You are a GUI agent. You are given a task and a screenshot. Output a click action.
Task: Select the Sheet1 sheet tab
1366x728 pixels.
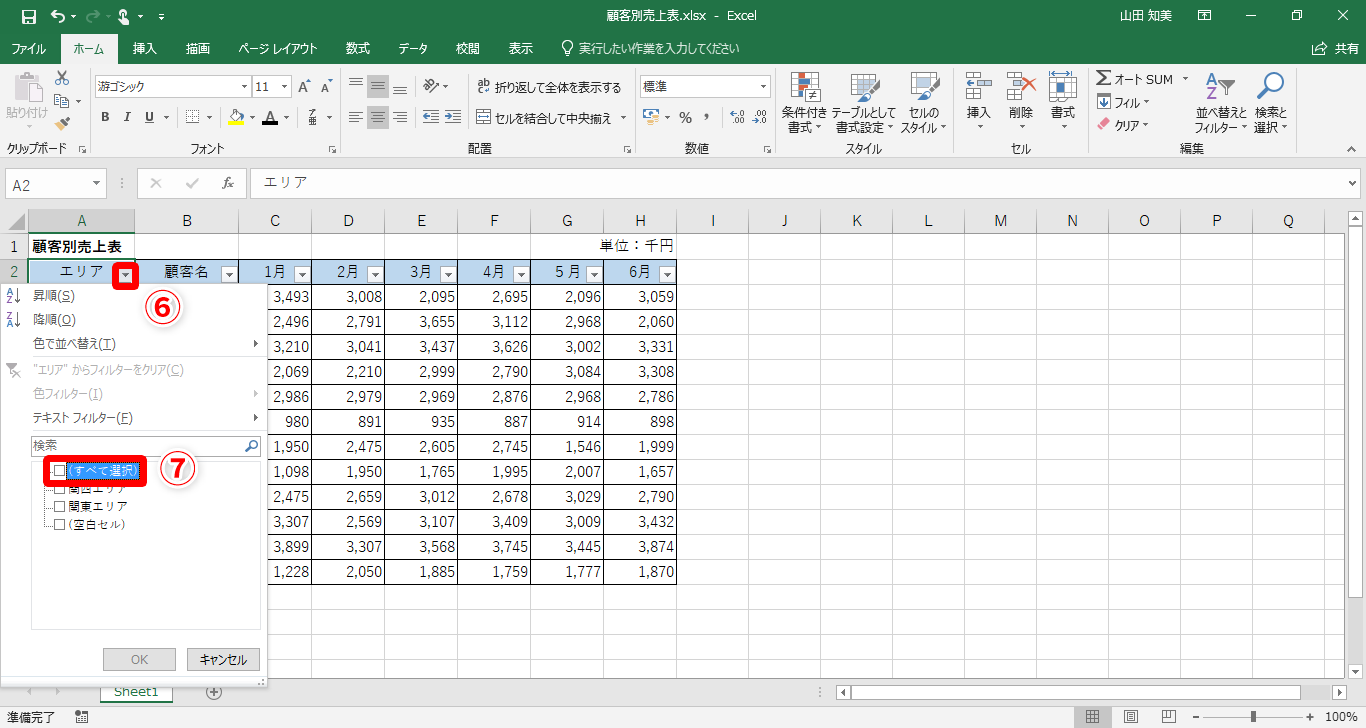(136, 691)
